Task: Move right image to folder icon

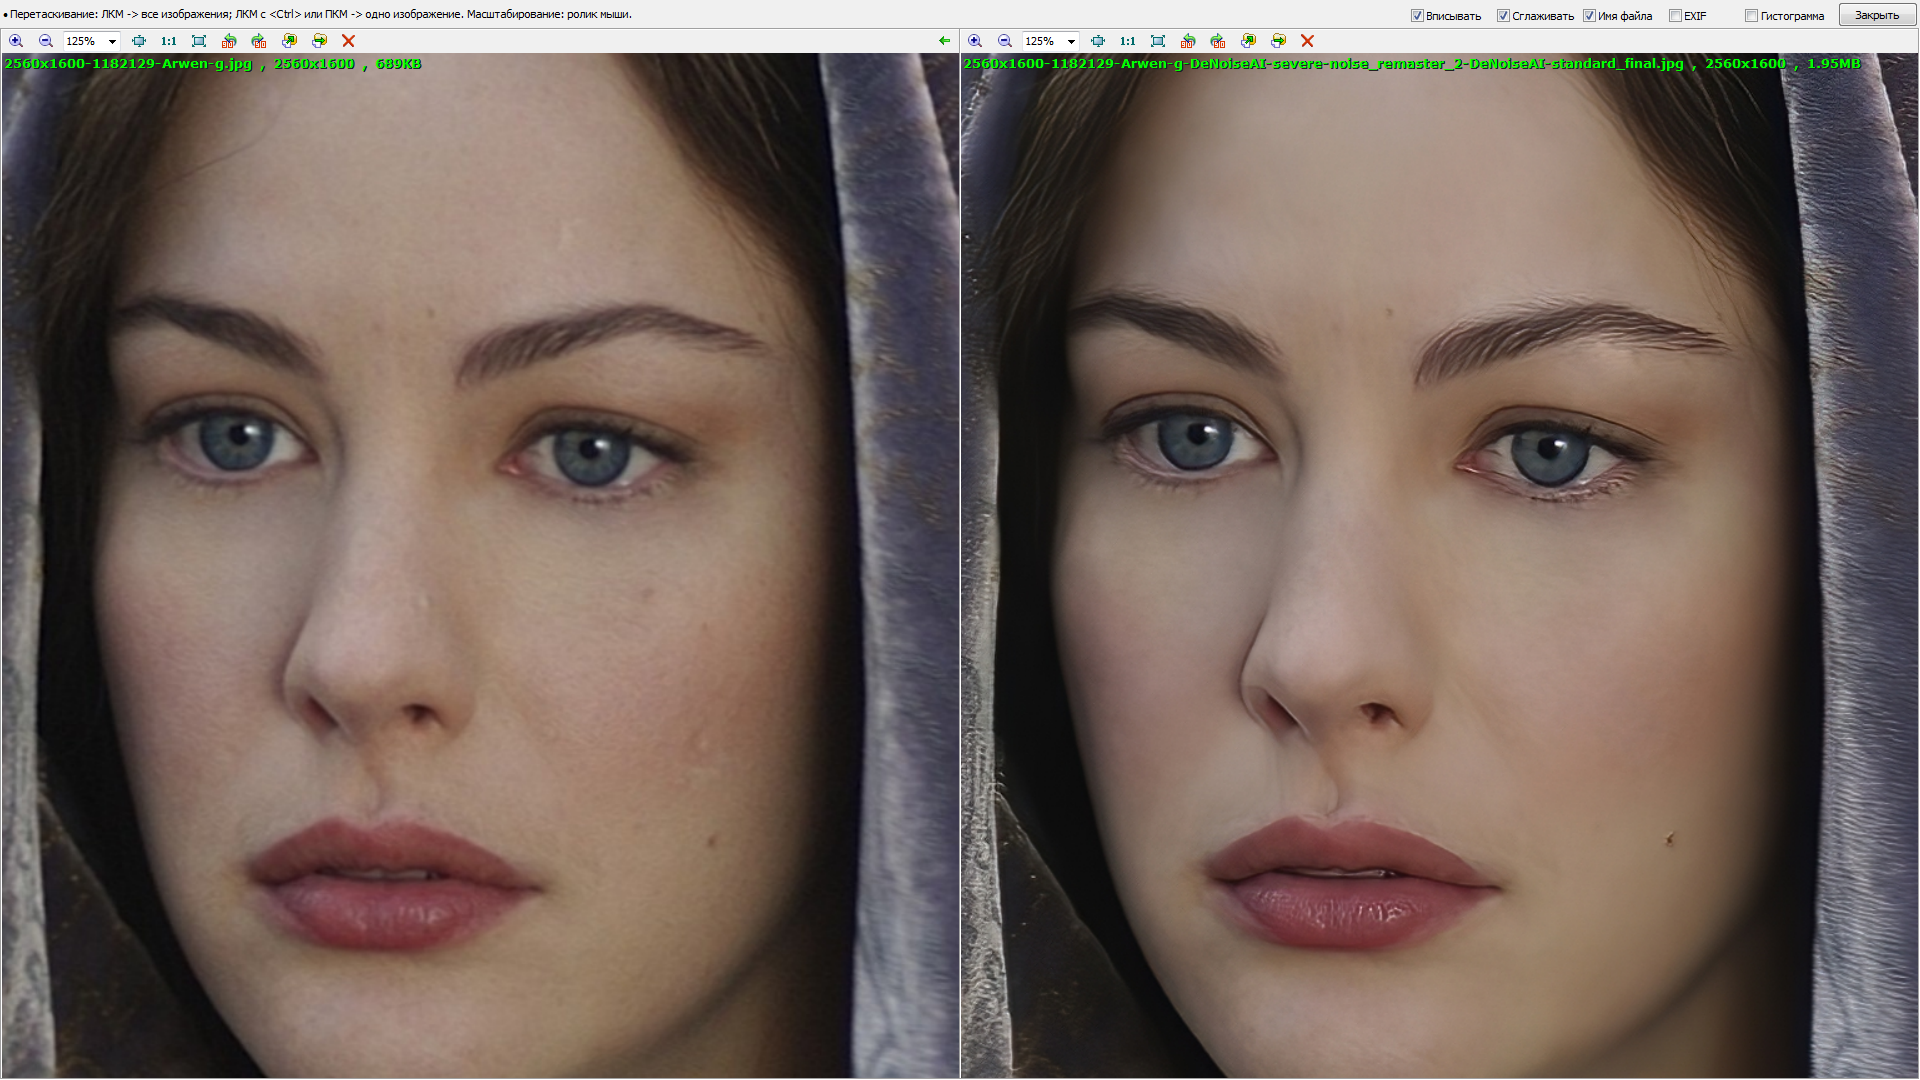Action: click(x=1278, y=41)
